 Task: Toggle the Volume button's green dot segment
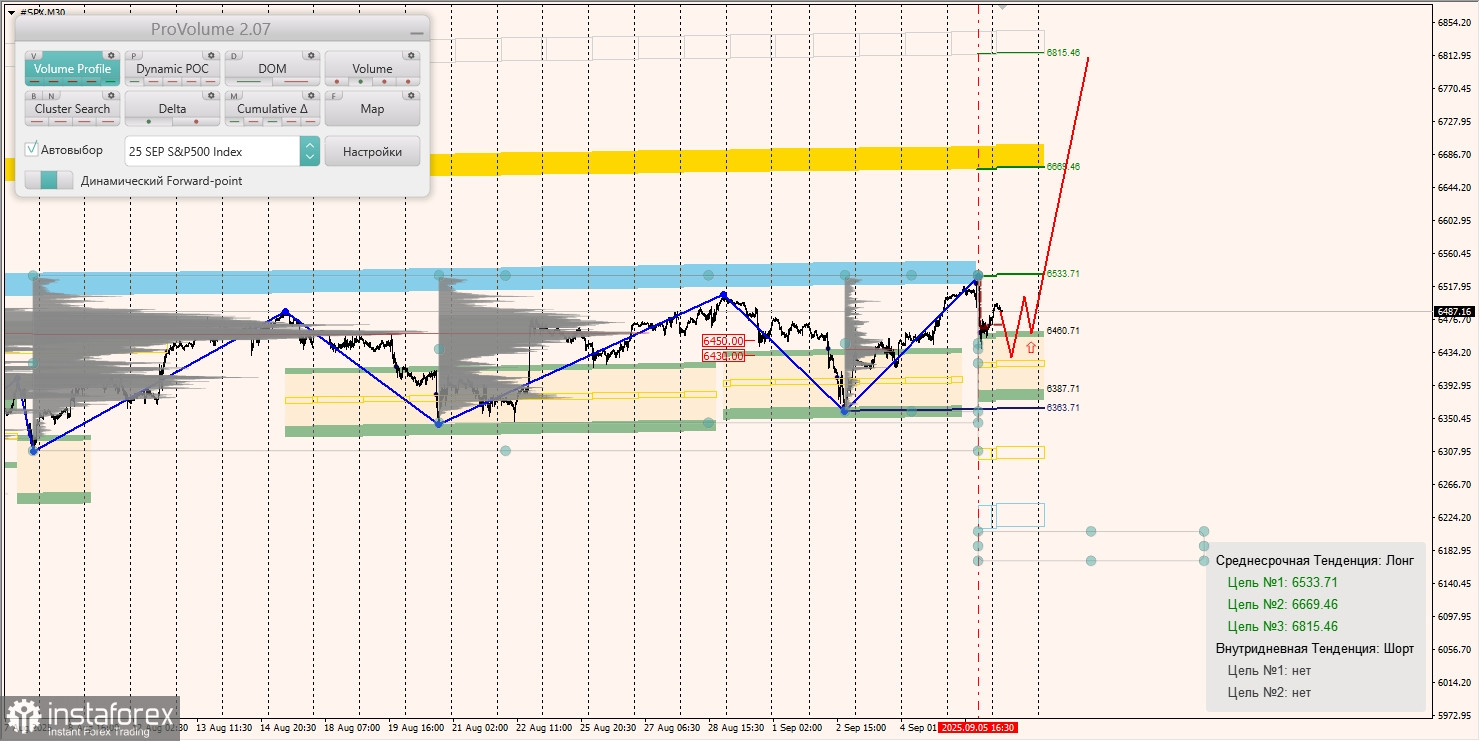pyautogui.click(x=360, y=81)
